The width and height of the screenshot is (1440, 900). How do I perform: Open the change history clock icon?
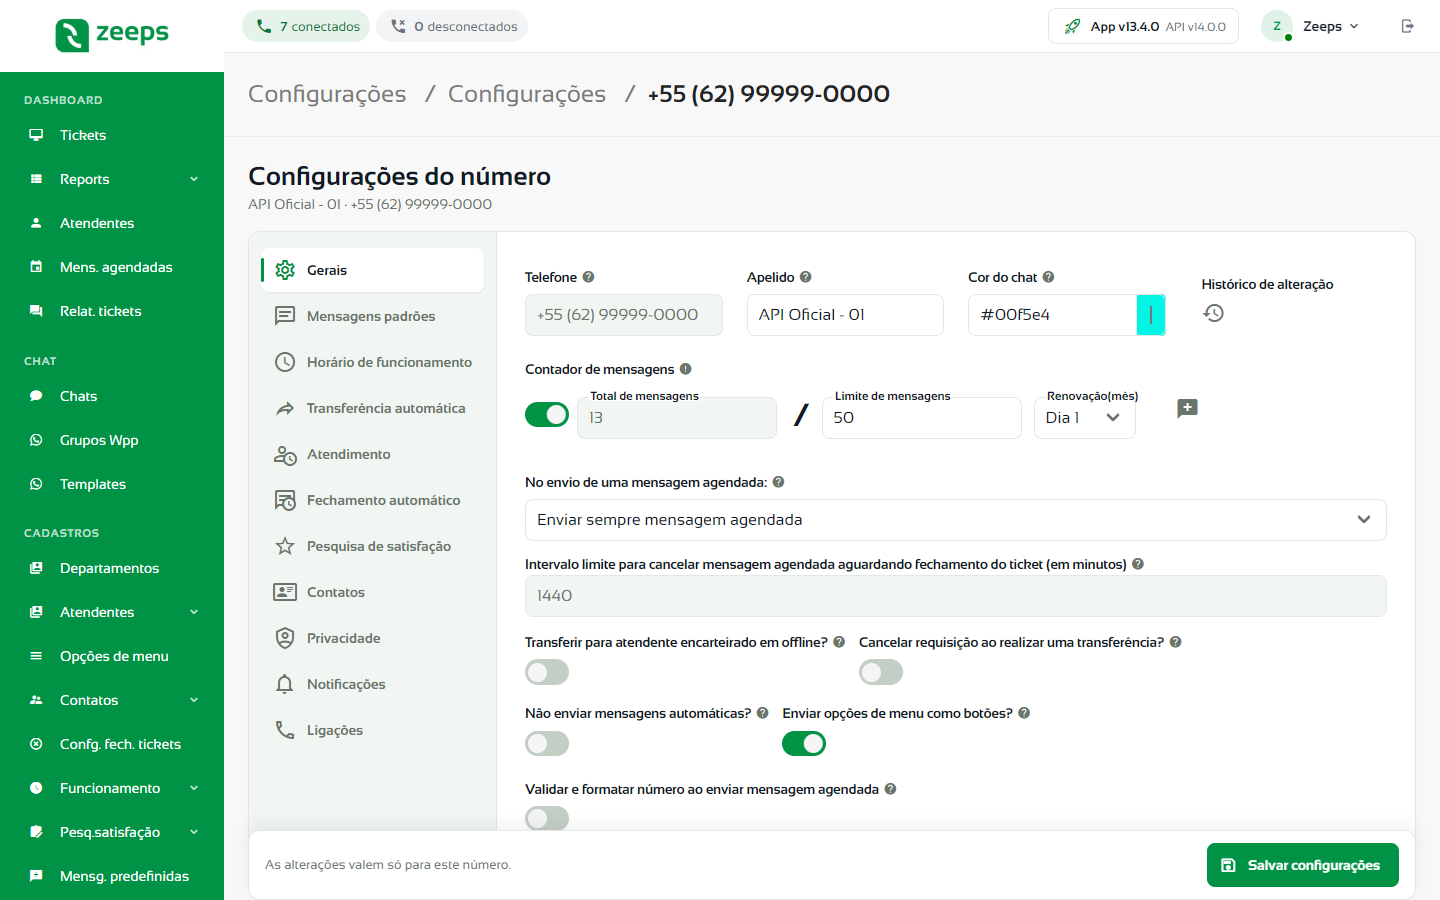coord(1213,313)
